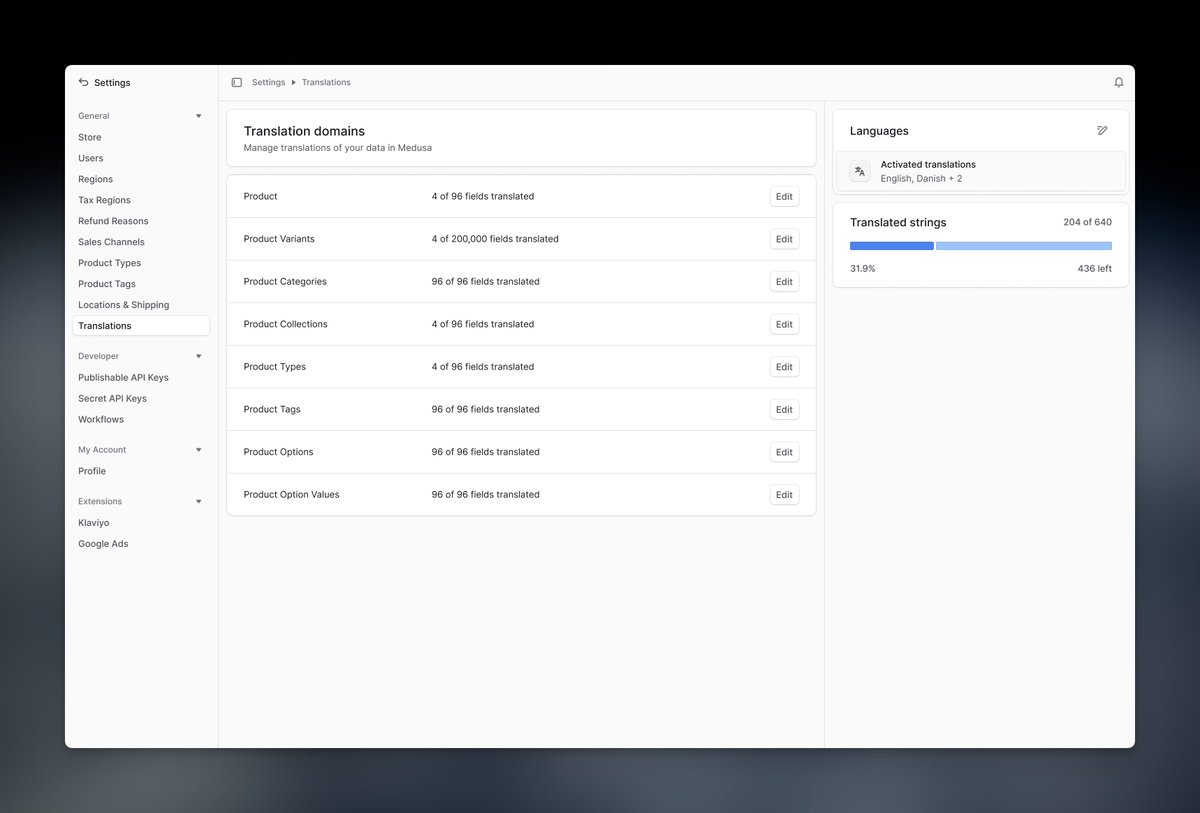
Task: Click the 'Translated strings' heading
Action: click(898, 222)
